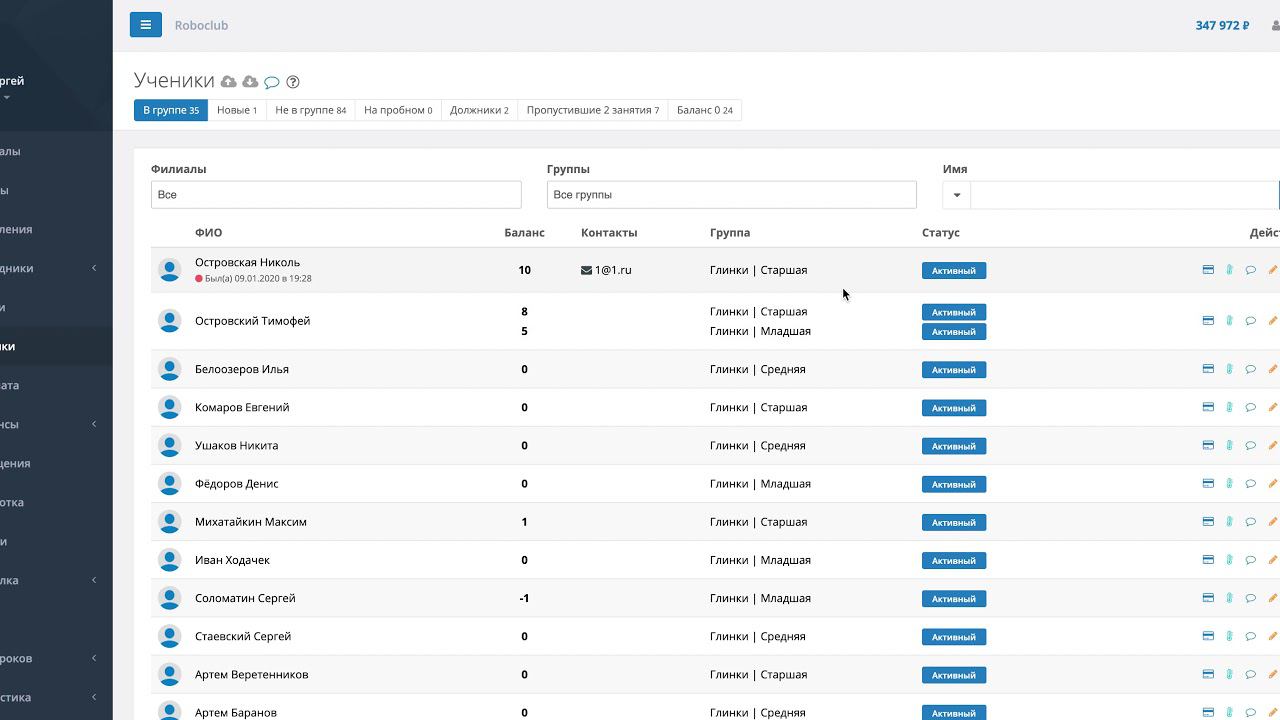The image size is (1280, 720).
Task: Edit Островская Николь with pencil icon
Action: tap(1272, 270)
